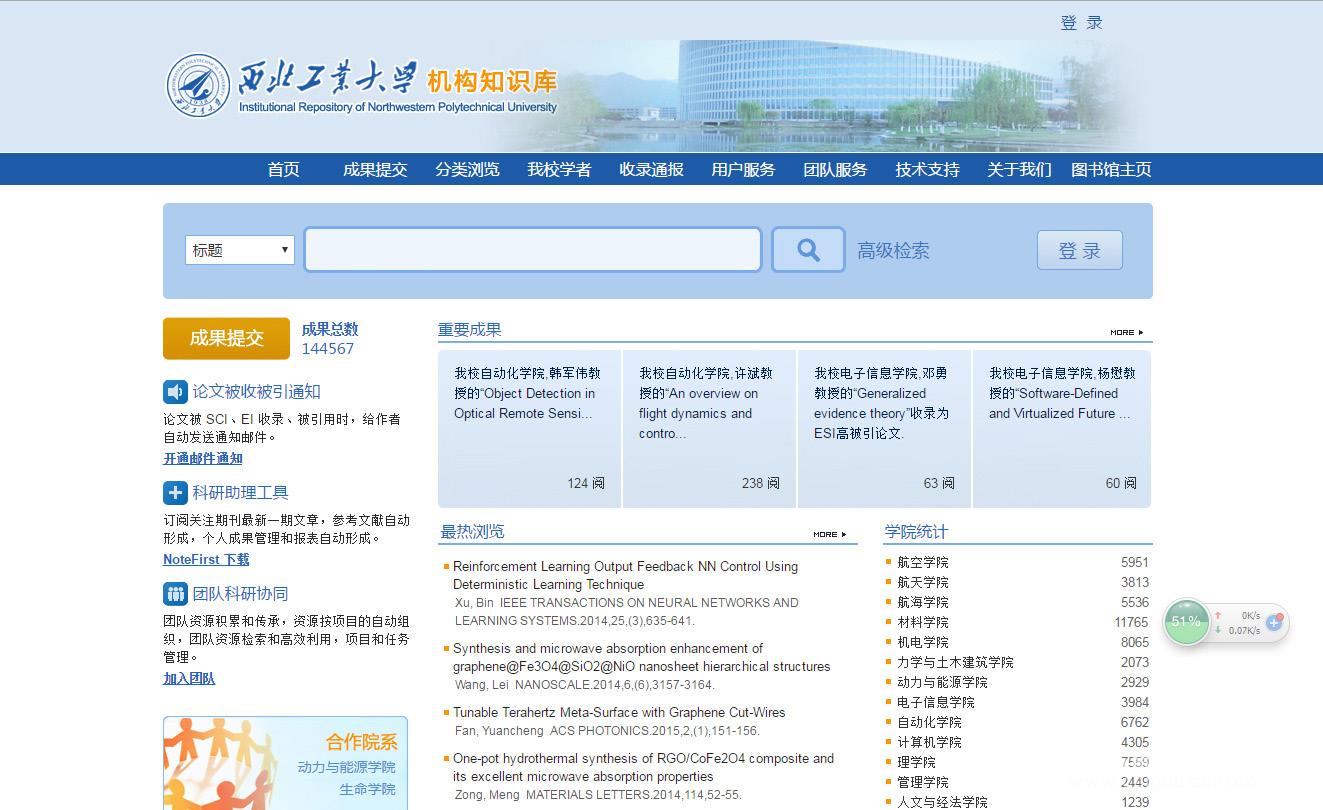
Task: Open 航空学院 in the 学院统计 list
Action: point(922,562)
